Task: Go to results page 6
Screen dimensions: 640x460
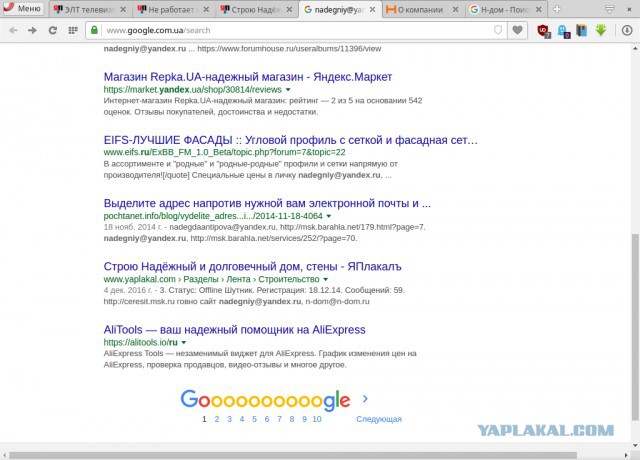Action: pyautogui.click(x=267, y=419)
